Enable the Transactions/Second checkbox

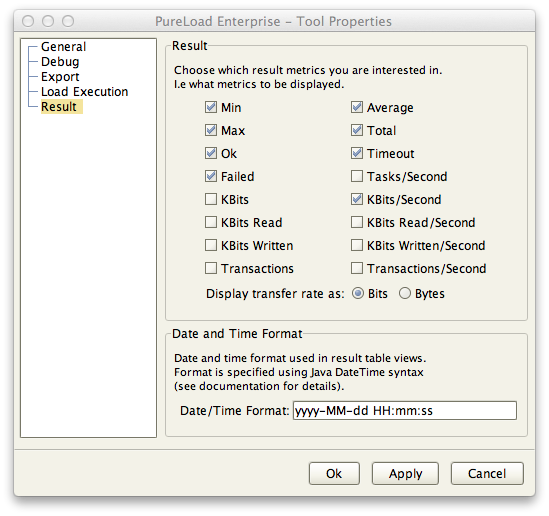357,268
